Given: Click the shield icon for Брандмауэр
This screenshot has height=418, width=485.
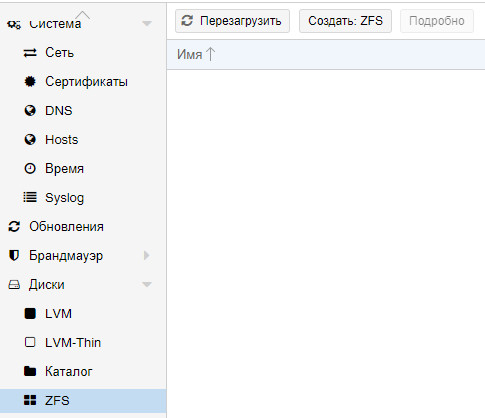Looking at the screenshot, I should tap(14, 256).
